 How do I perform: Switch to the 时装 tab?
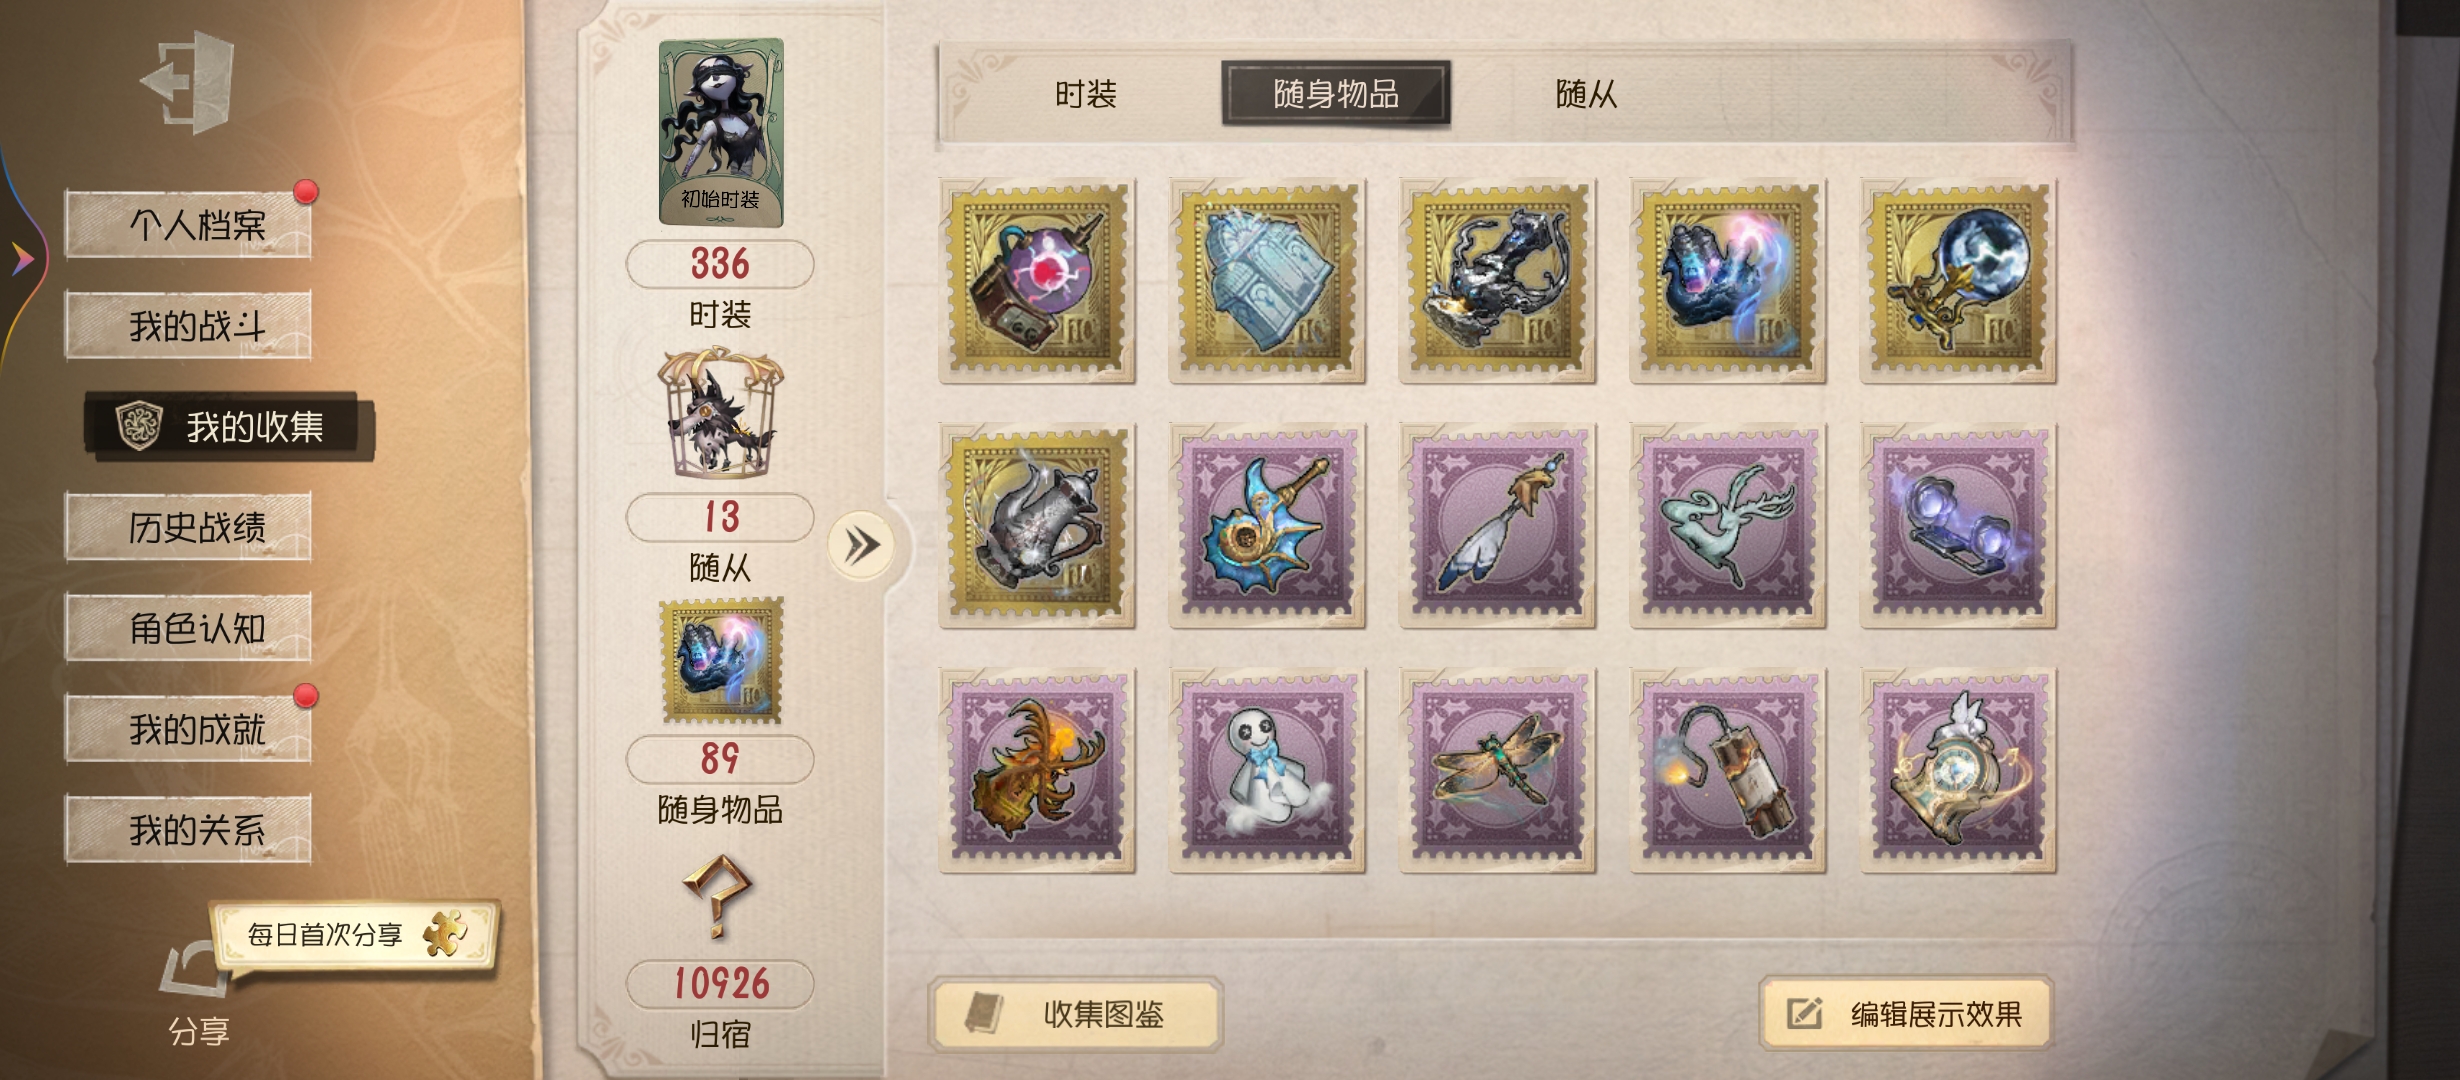[x=1085, y=94]
